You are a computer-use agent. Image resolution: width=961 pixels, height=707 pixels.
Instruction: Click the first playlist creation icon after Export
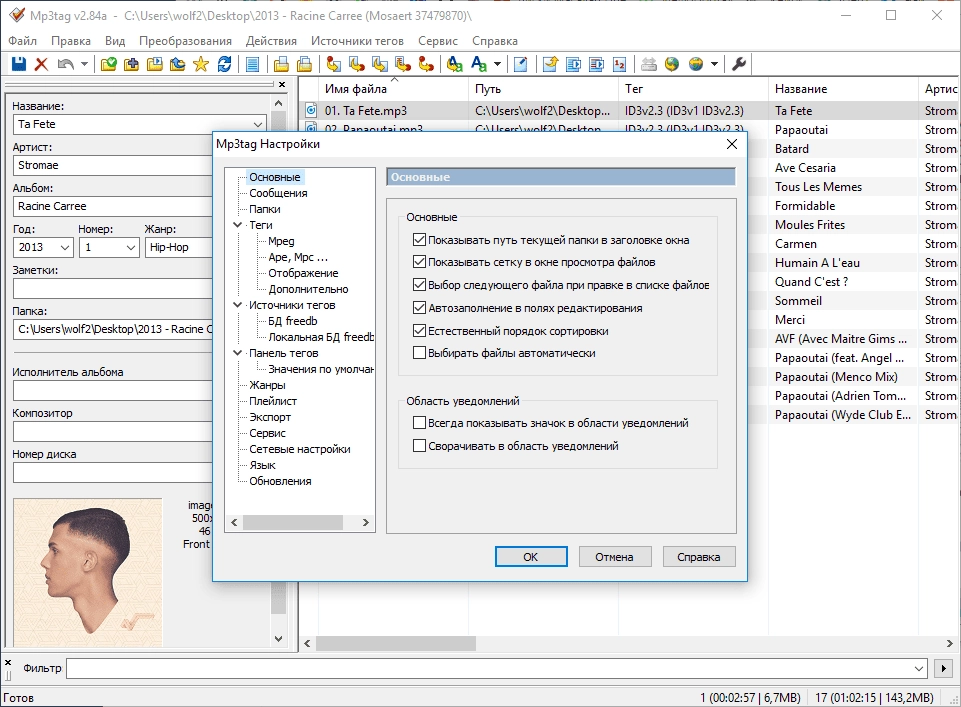coord(574,64)
